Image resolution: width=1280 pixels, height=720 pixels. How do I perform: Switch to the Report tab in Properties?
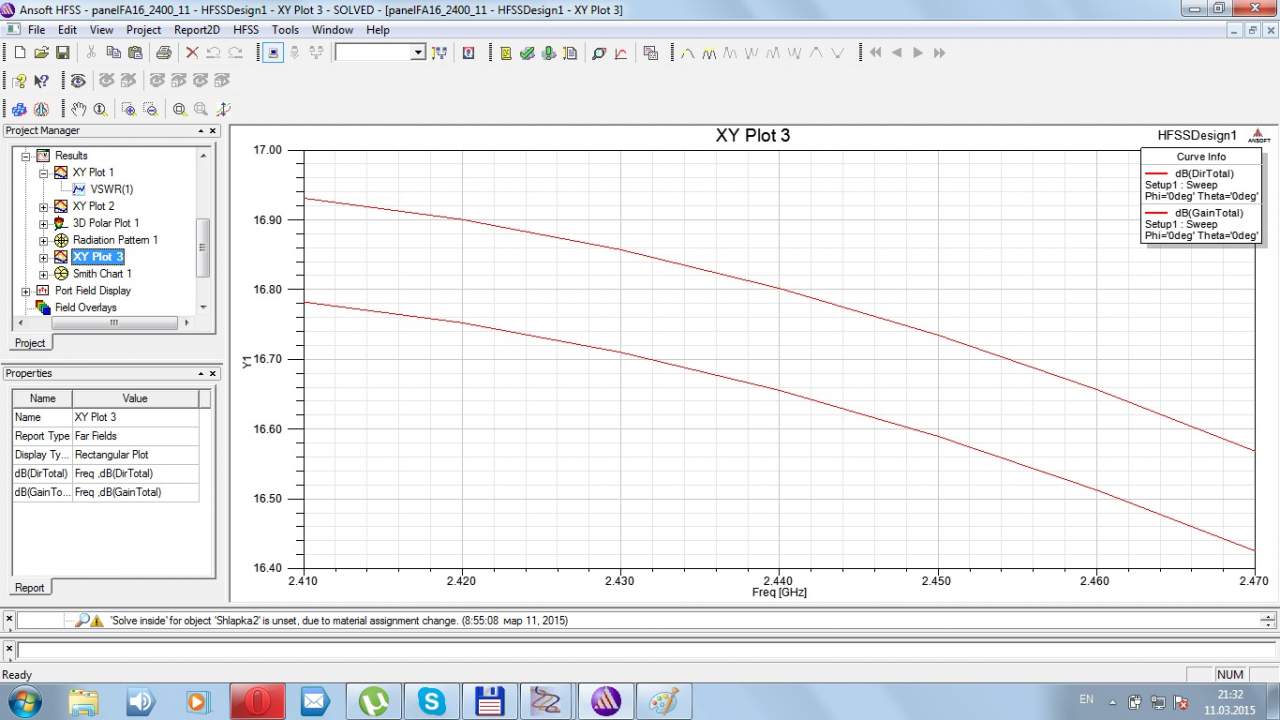[30, 588]
